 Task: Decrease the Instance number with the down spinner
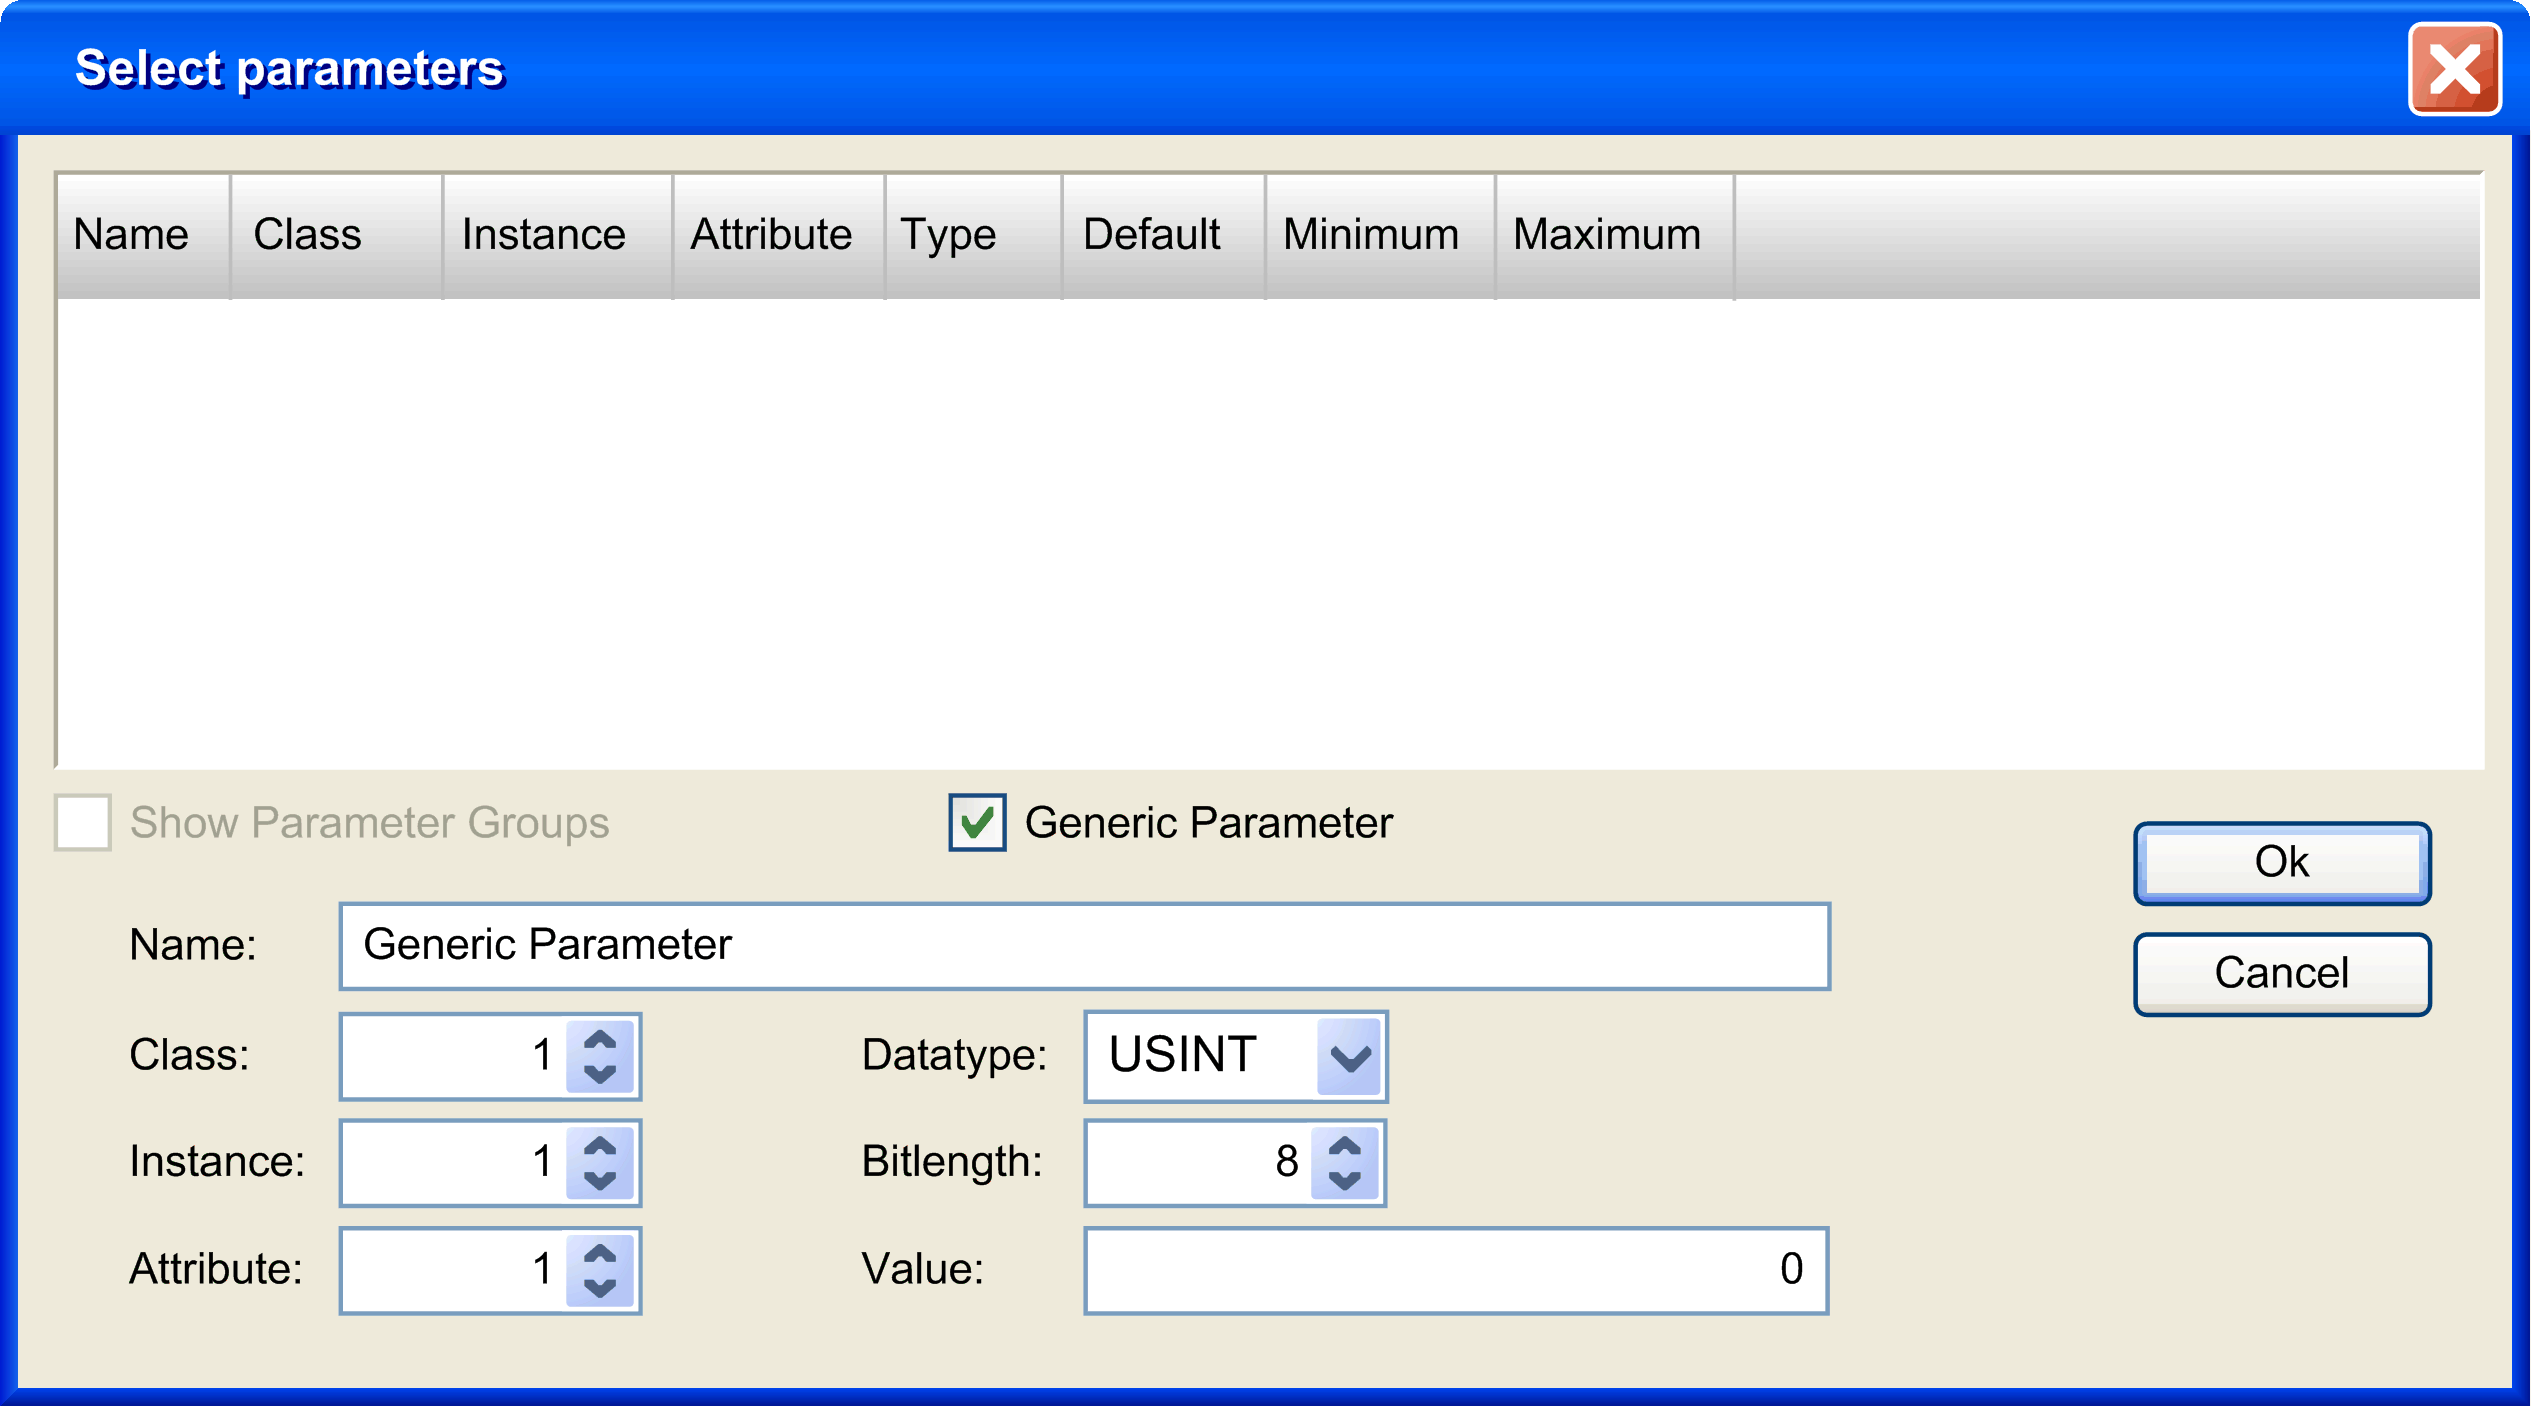[x=601, y=1182]
